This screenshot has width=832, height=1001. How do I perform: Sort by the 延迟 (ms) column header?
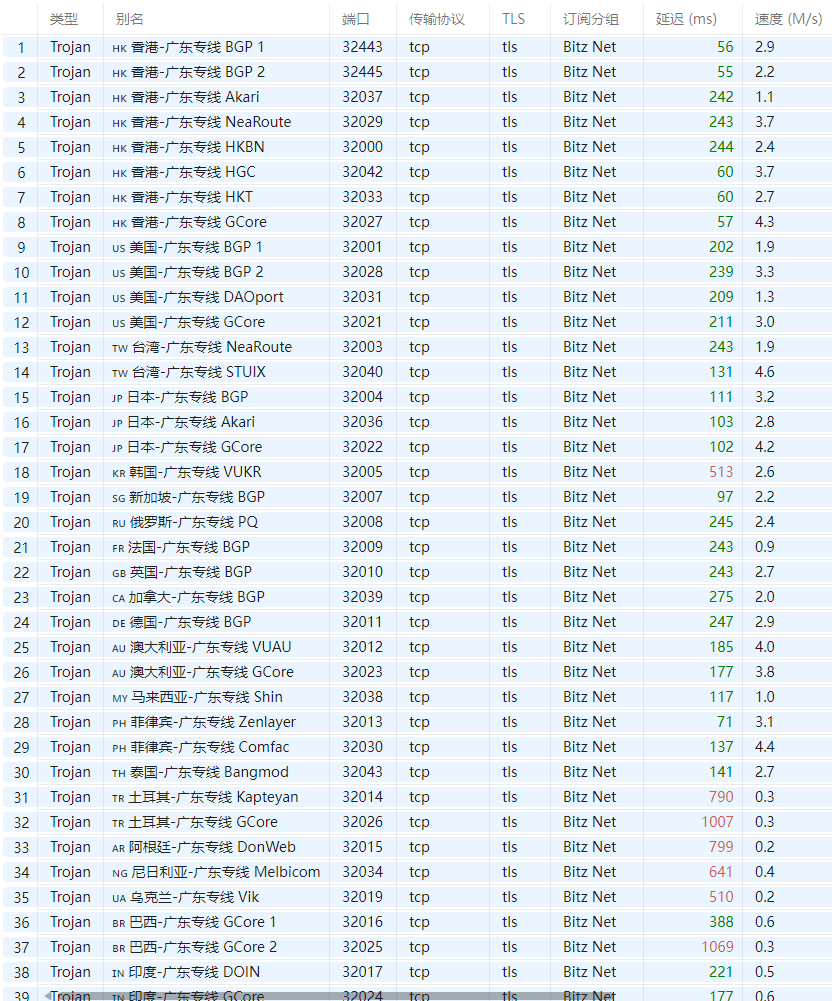687,18
